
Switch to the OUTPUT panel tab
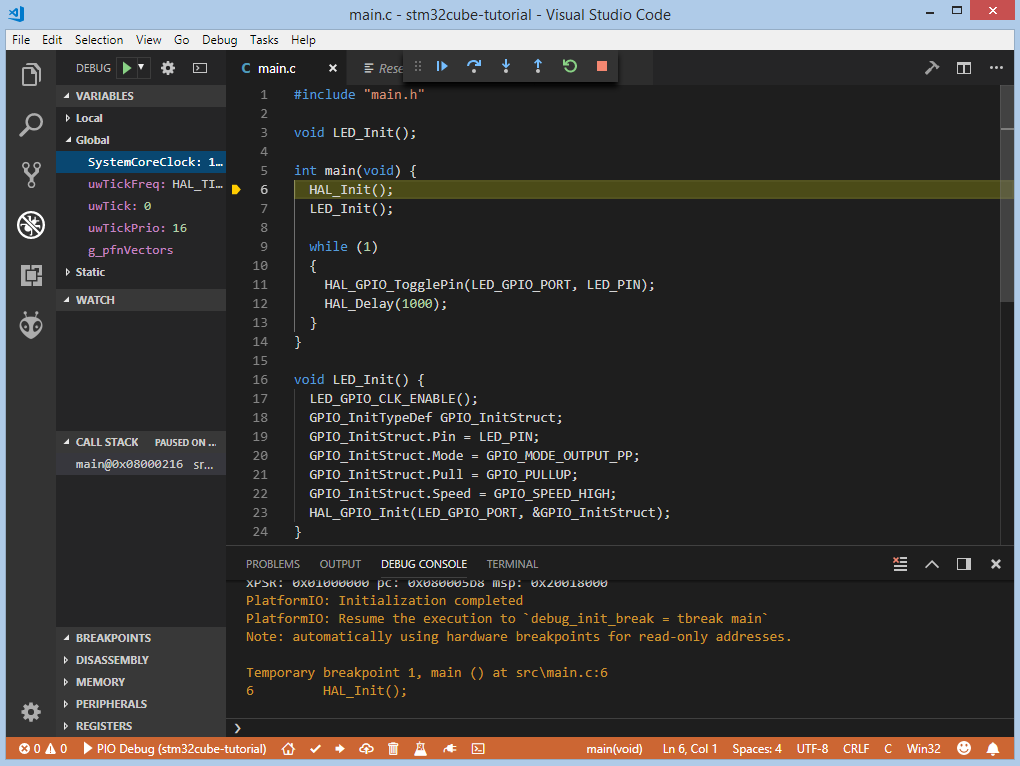point(340,564)
